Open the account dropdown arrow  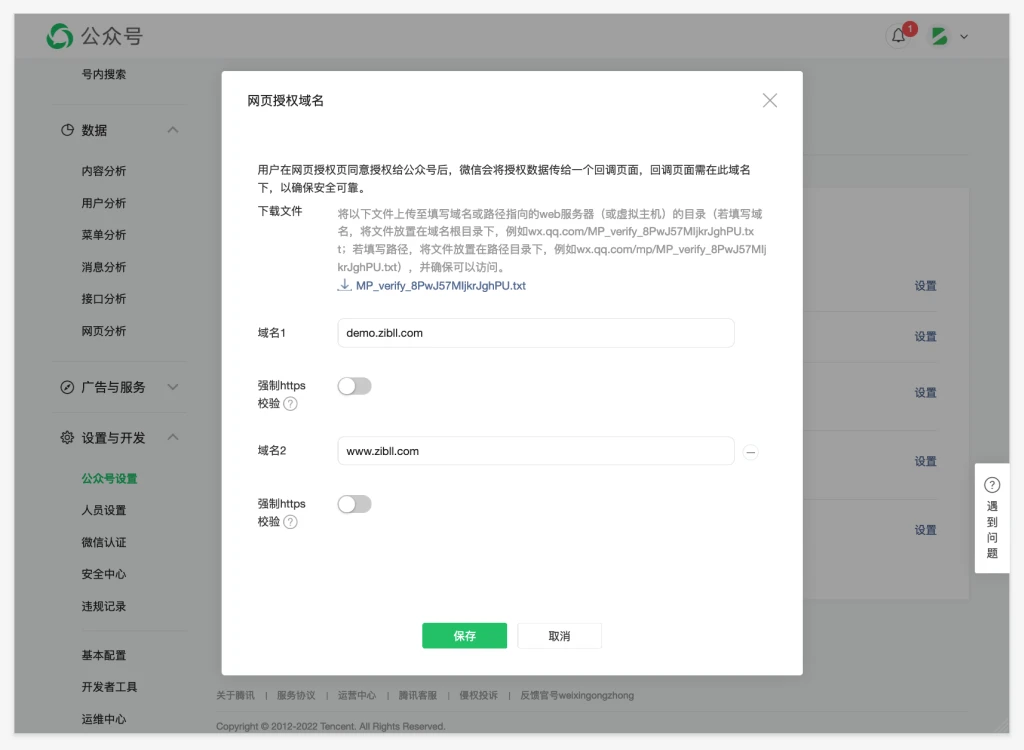click(964, 37)
